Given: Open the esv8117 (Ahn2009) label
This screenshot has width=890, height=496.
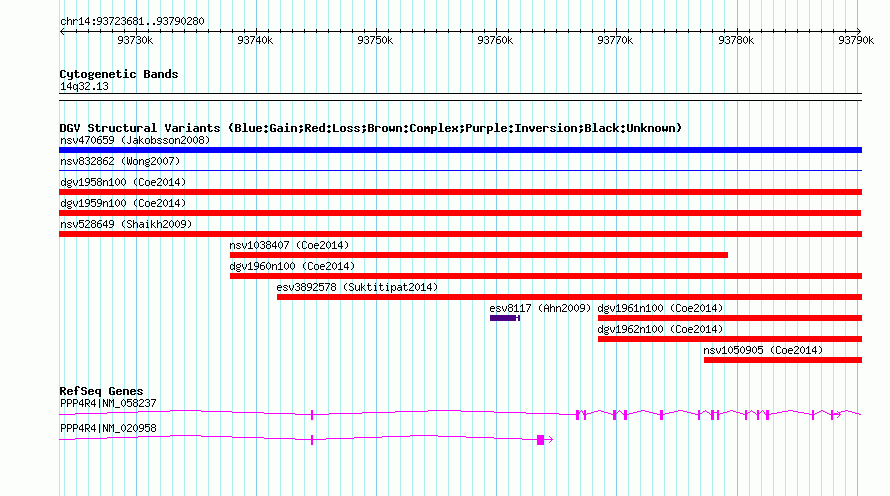Looking at the screenshot, I should [x=540, y=308].
